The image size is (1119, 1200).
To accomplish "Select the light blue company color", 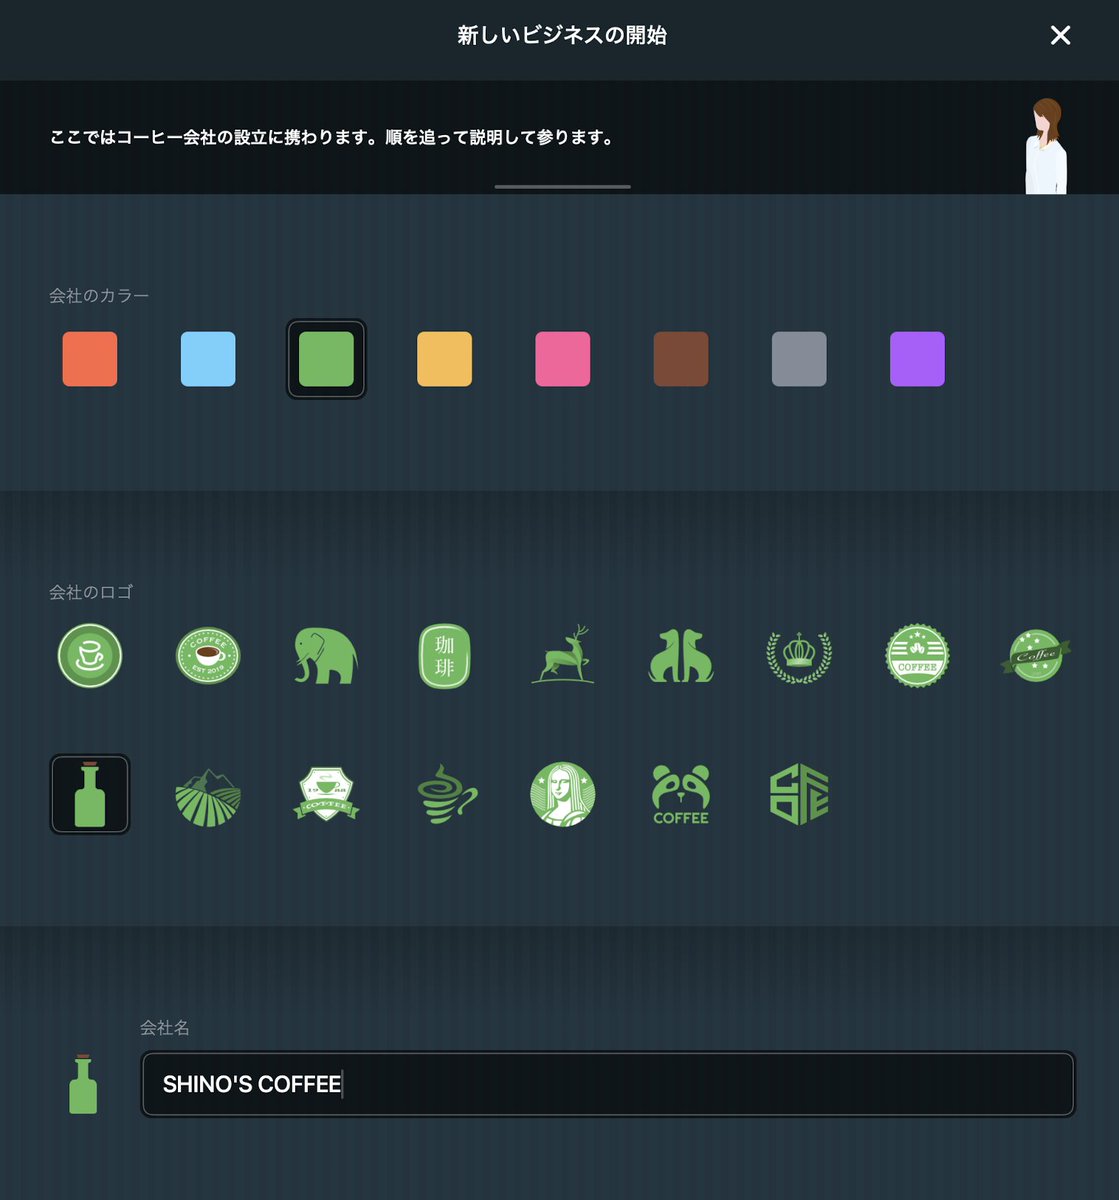I will tap(208, 359).
